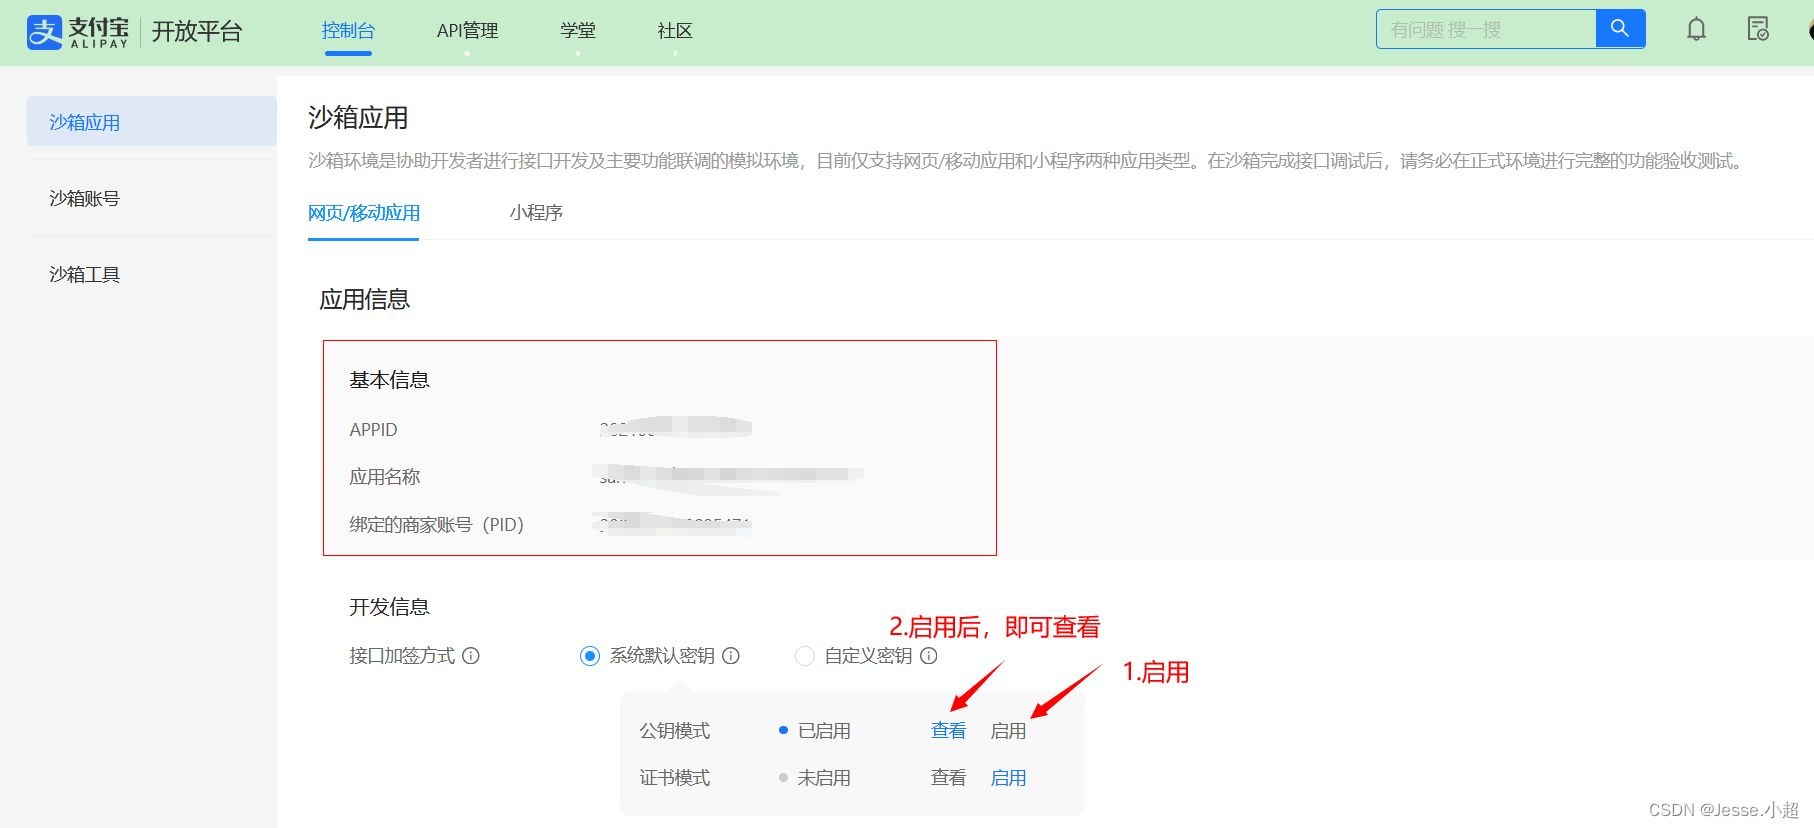Click the 应用信息 section heading
The height and width of the screenshot is (828, 1814).
[364, 299]
